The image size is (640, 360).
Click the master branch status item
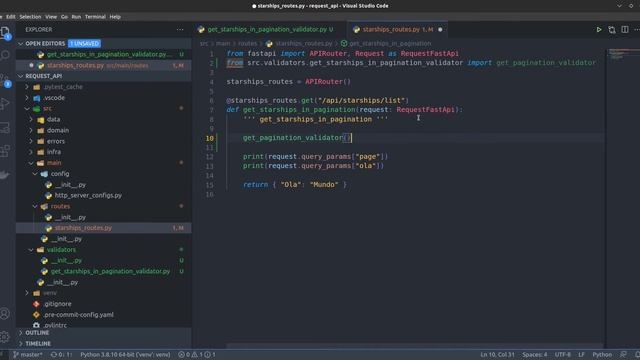(x=28, y=354)
